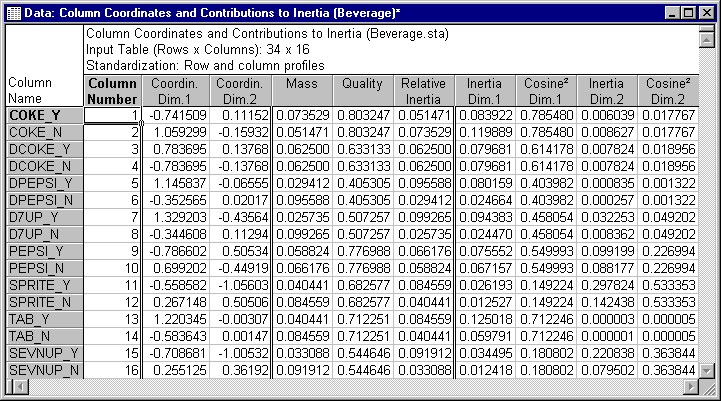Click the horizontal scrollbar right arrow

692,386
